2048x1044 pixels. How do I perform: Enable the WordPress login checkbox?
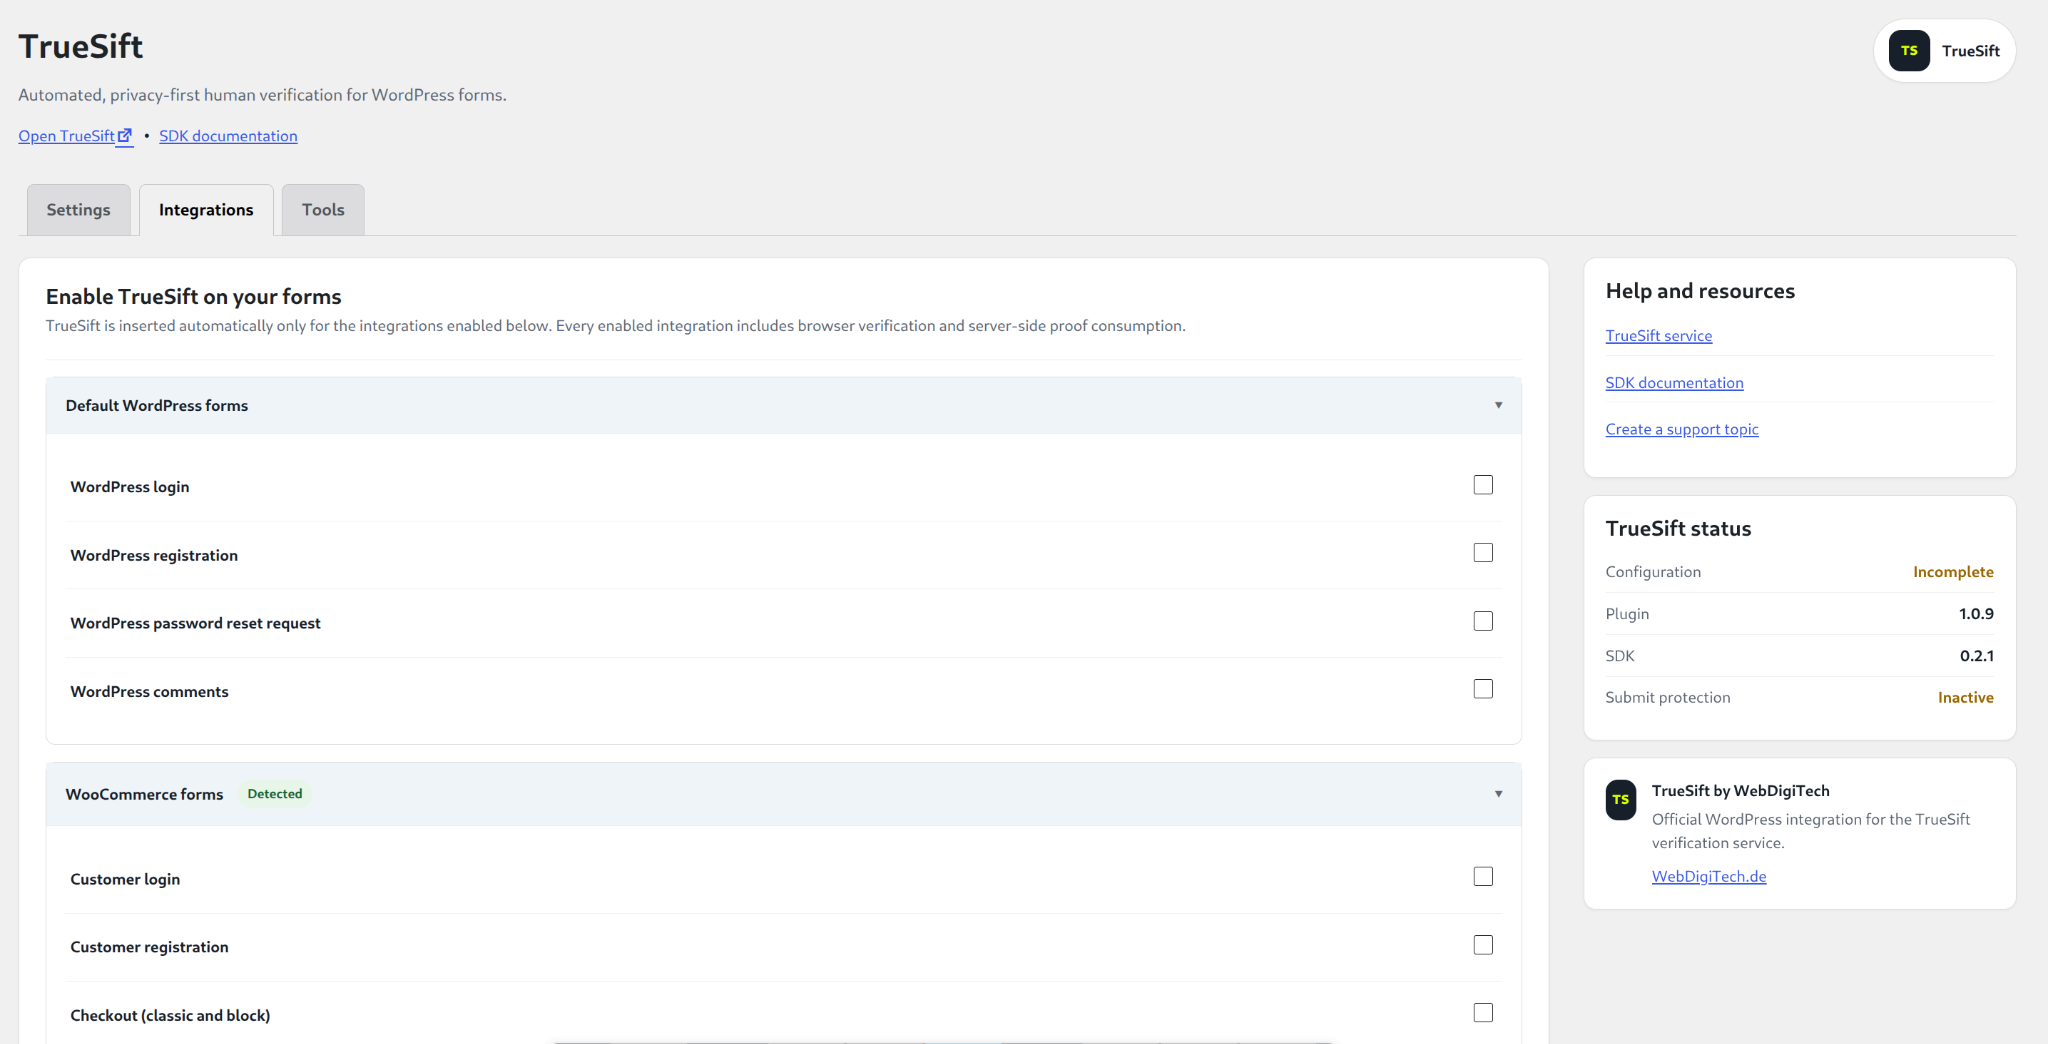(1483, 485)
